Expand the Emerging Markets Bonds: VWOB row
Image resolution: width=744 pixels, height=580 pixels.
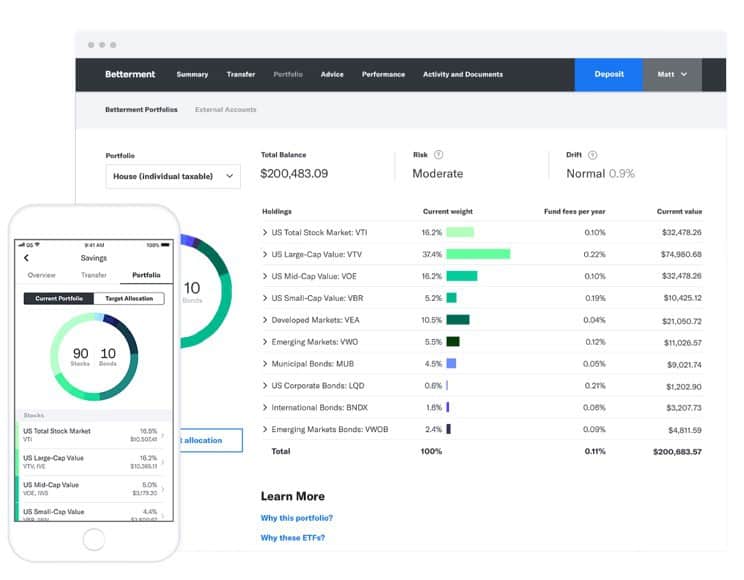pyautogui.click(x=265, y=429)
